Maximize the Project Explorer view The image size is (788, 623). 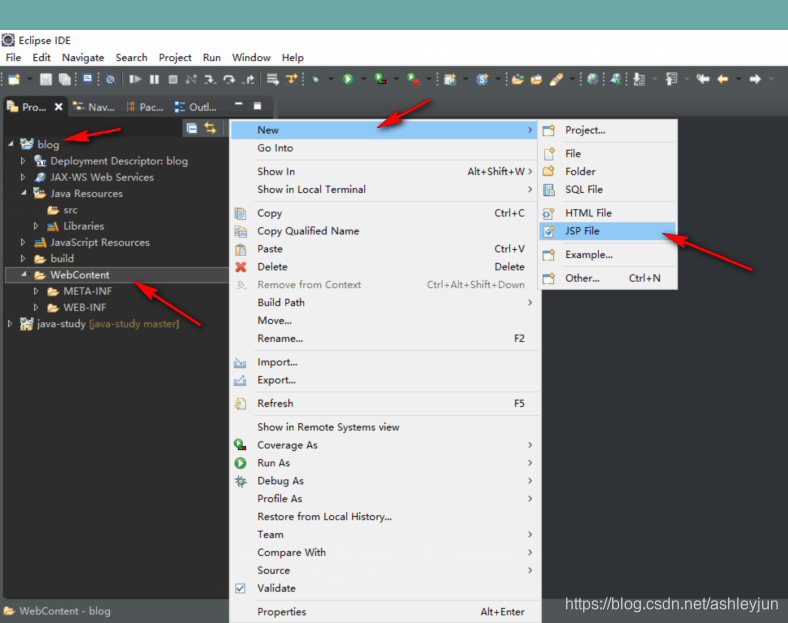(257, 106)
